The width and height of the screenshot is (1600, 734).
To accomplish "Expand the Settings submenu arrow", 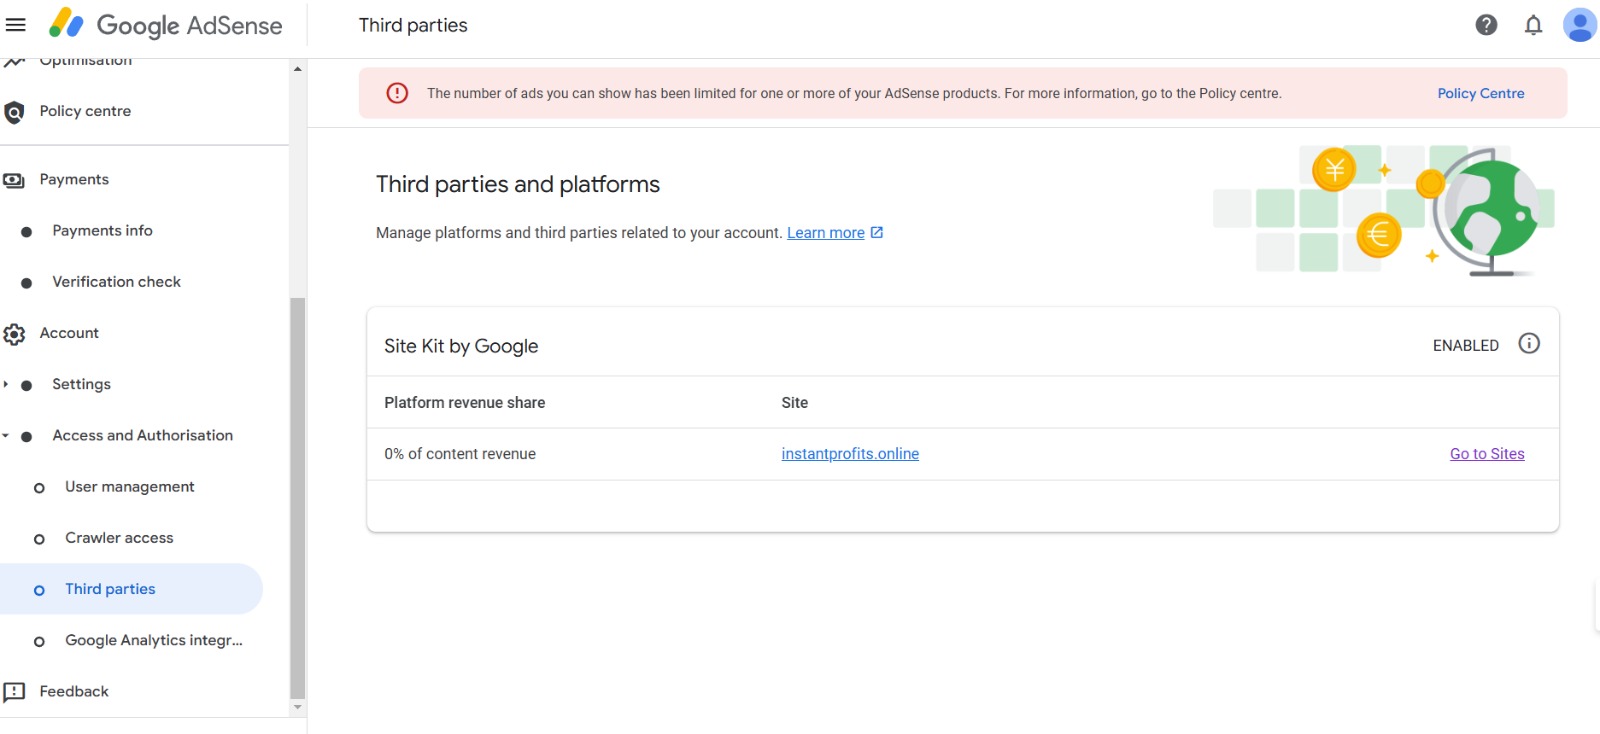I will tap(6, 384).
